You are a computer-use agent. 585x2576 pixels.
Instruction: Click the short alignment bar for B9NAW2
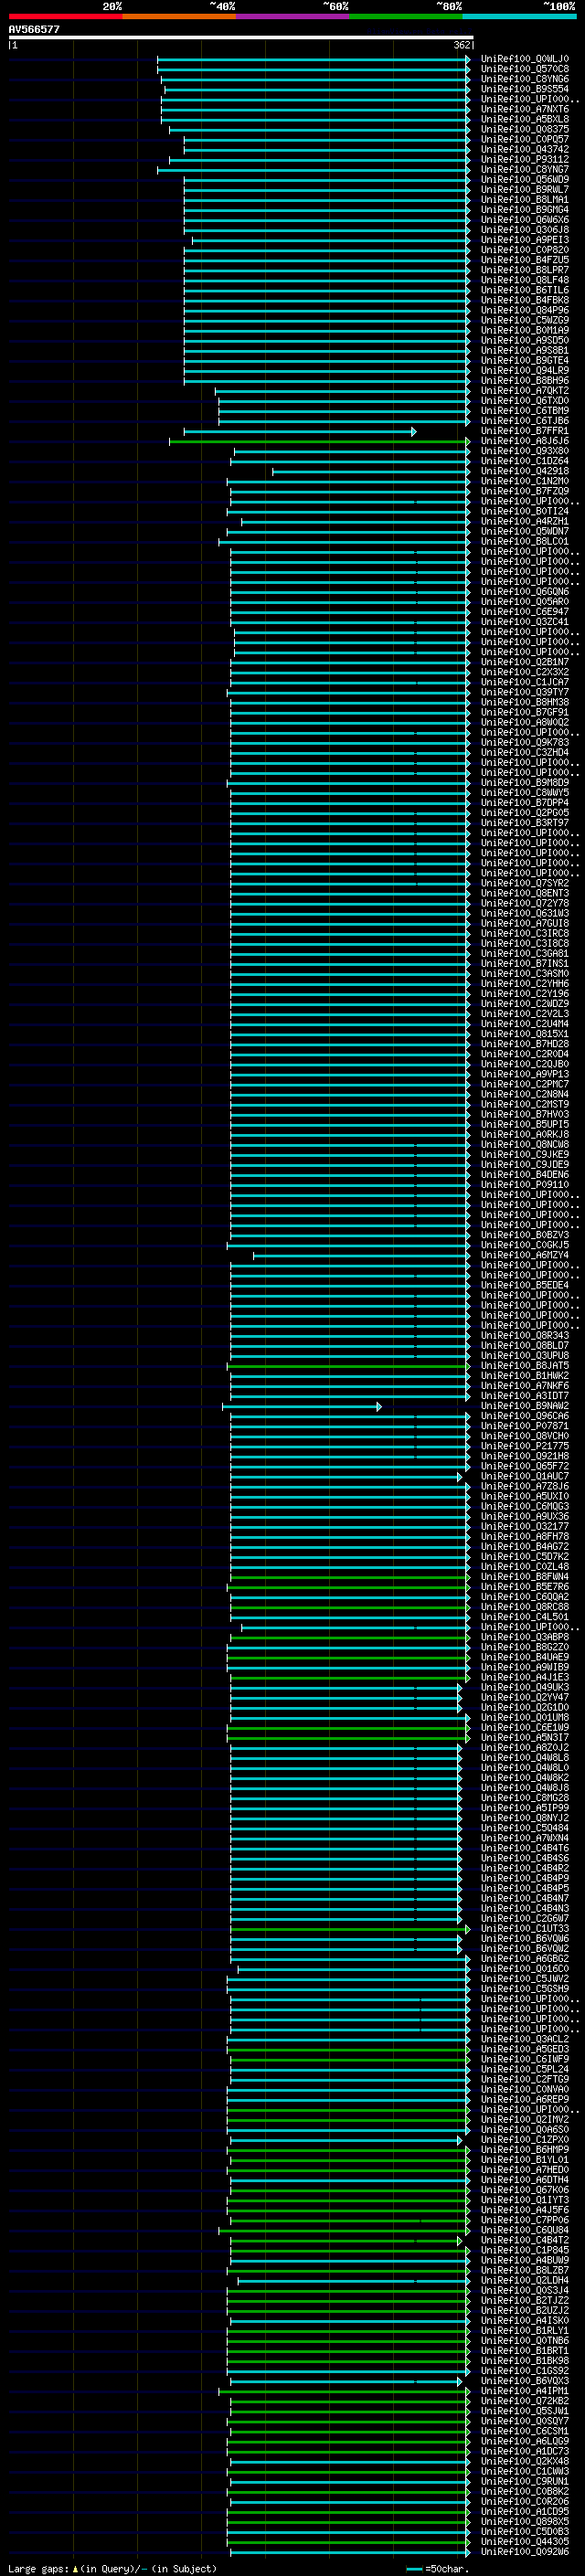coord(301,1407)
